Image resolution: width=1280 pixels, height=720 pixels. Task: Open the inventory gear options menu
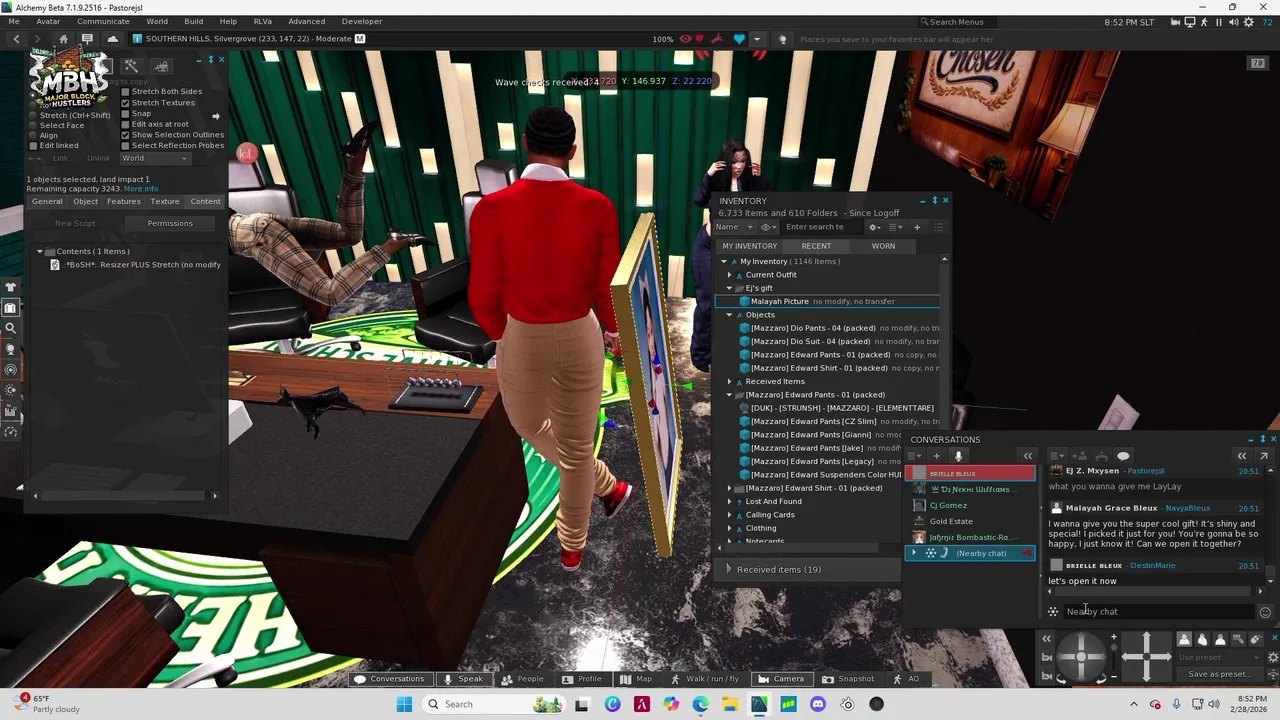pyautogui.click(x=874, y=227)
